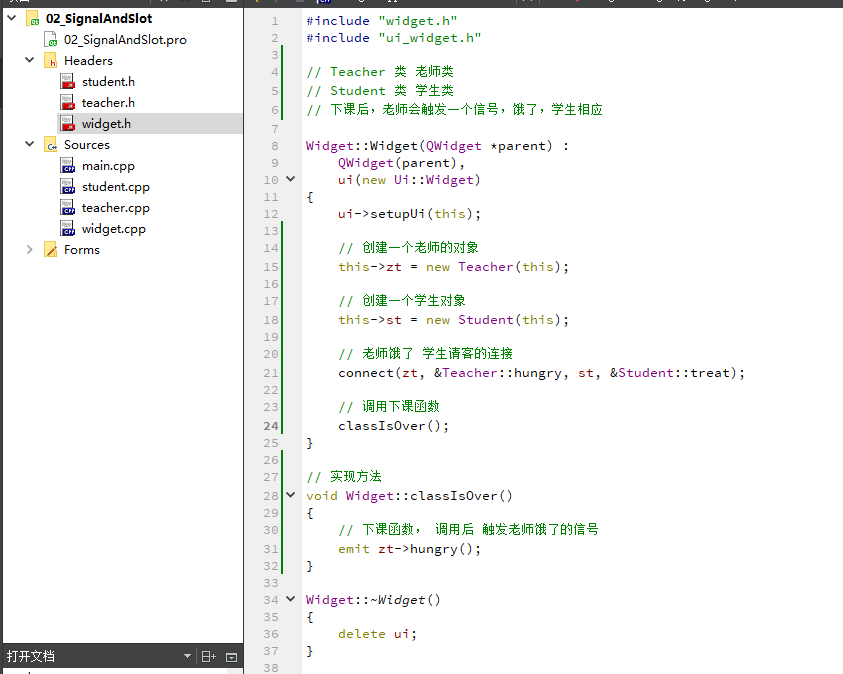
Task: Click the '// Student 类 学生类' comment
Action: pos(380,91)
